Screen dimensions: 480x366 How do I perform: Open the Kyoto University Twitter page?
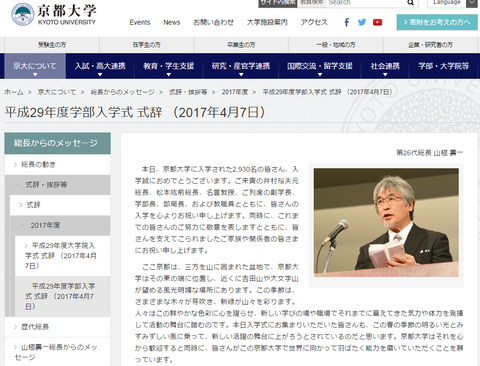(x=362, y=22)
